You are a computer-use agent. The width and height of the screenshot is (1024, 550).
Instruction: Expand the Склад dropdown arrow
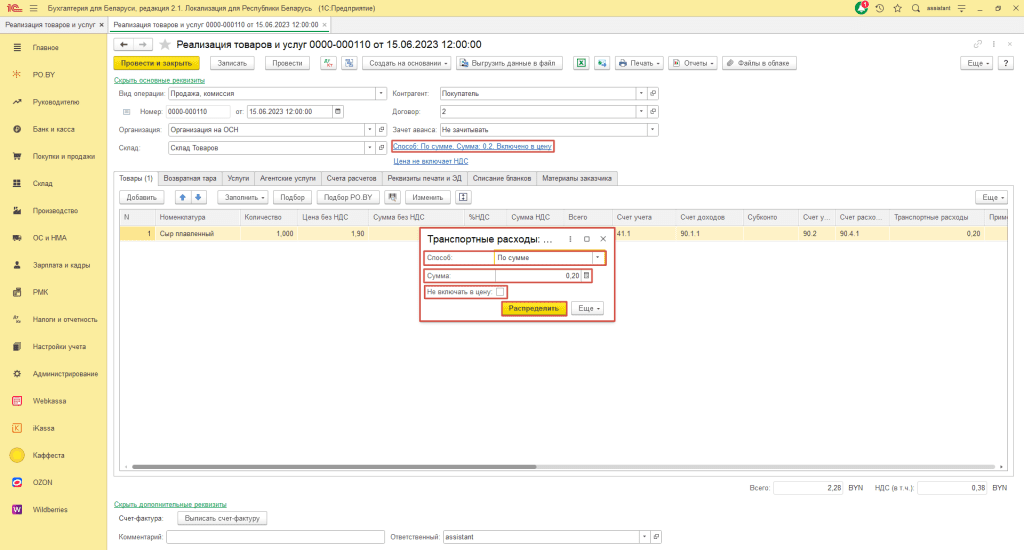pos(370,148)
